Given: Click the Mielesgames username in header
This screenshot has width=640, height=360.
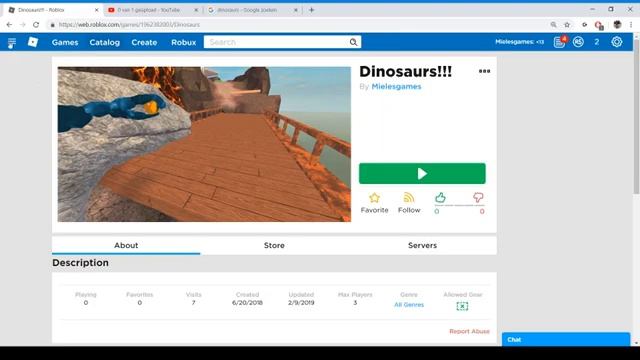Looking at the screenshot, I should pyautogui.click(x=519, y=42).
